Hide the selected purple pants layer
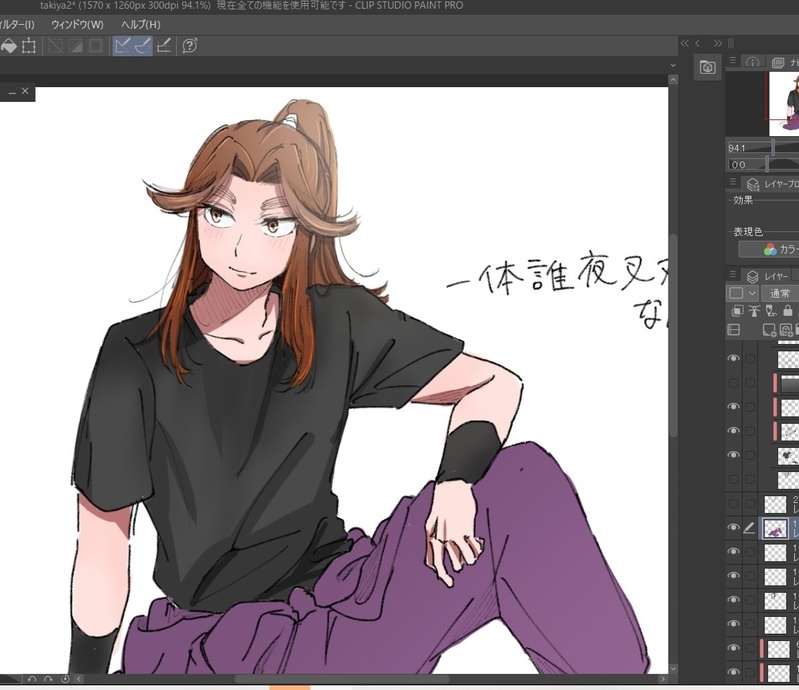This screenshot has width=799, height=690. [733, 527]
